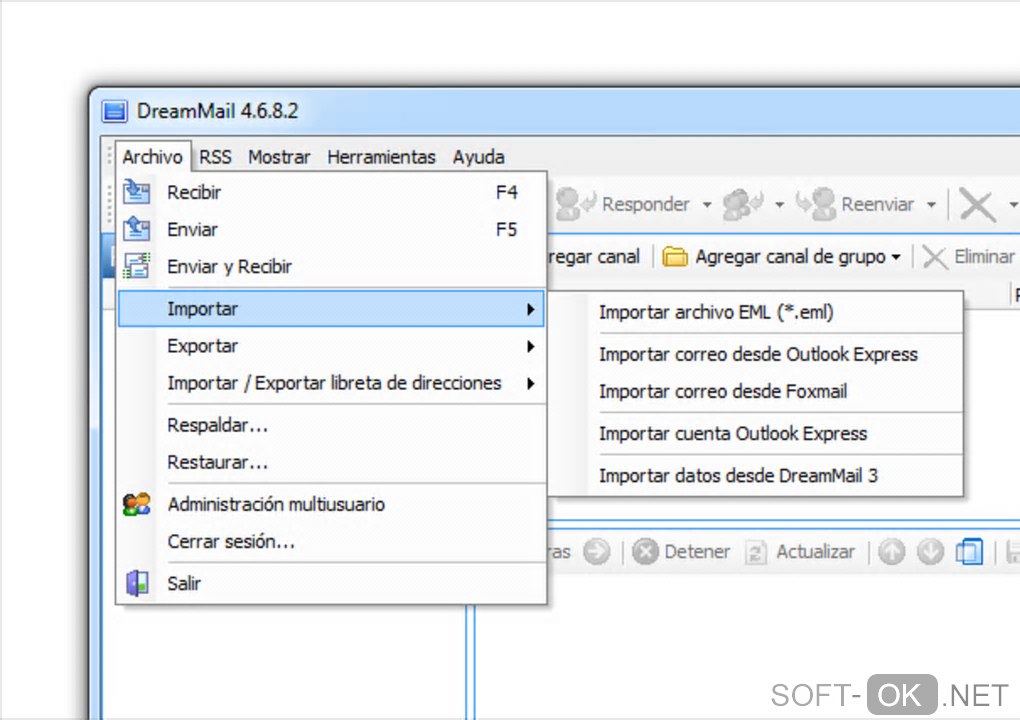Open the Reenviar dropdown arrow
Screen dimensions: 1020x720
coord(932,205)
